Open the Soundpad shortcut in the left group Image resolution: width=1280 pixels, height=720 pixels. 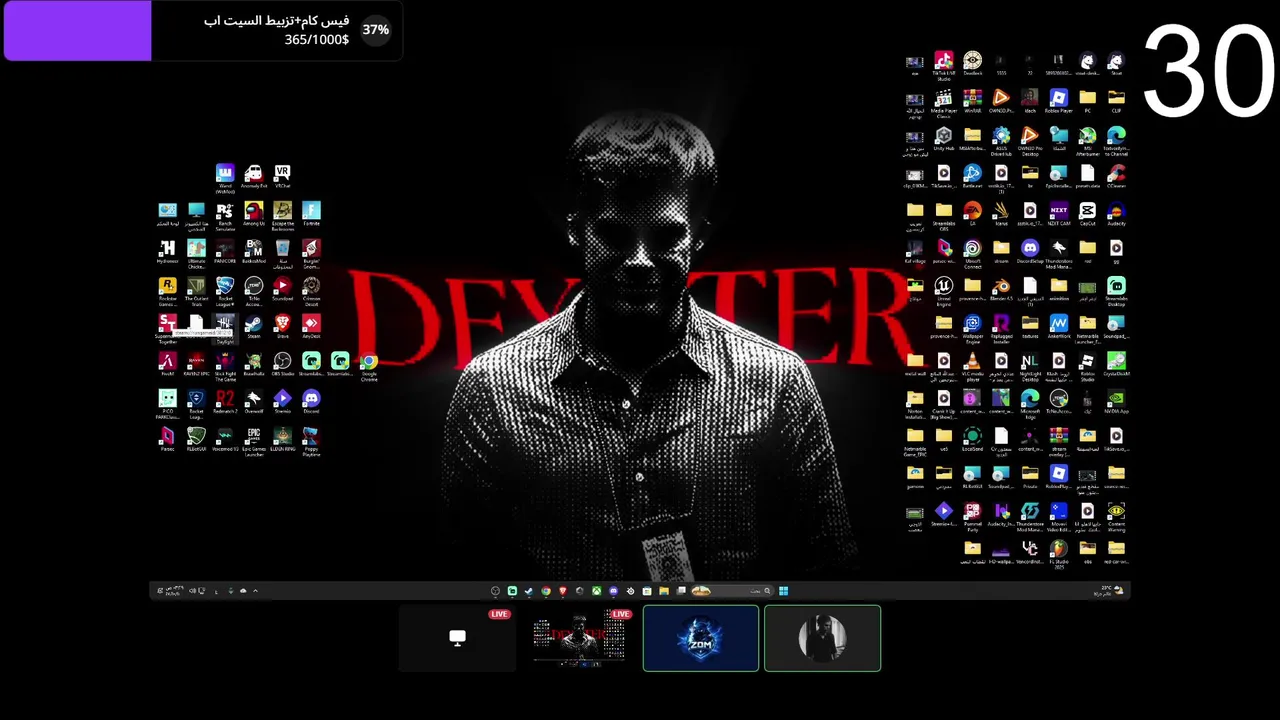(x=282, y=290)
